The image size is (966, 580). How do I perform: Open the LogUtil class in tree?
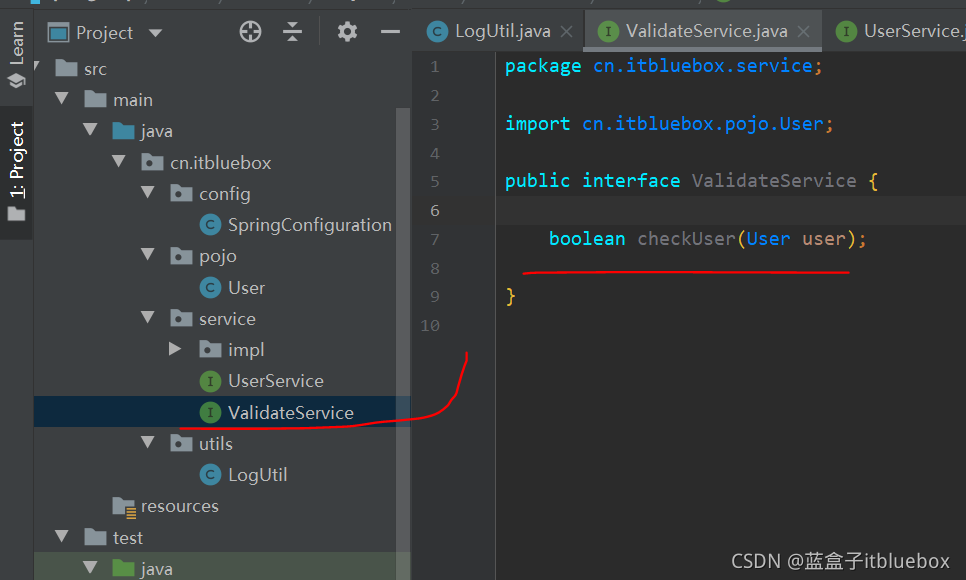click(x=258, y=475)
